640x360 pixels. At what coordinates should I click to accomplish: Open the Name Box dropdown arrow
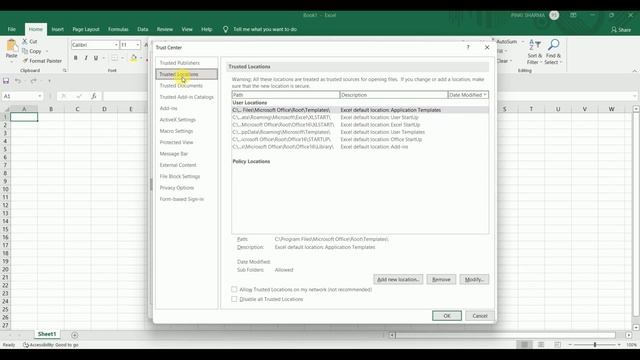(x=39, y=96)
